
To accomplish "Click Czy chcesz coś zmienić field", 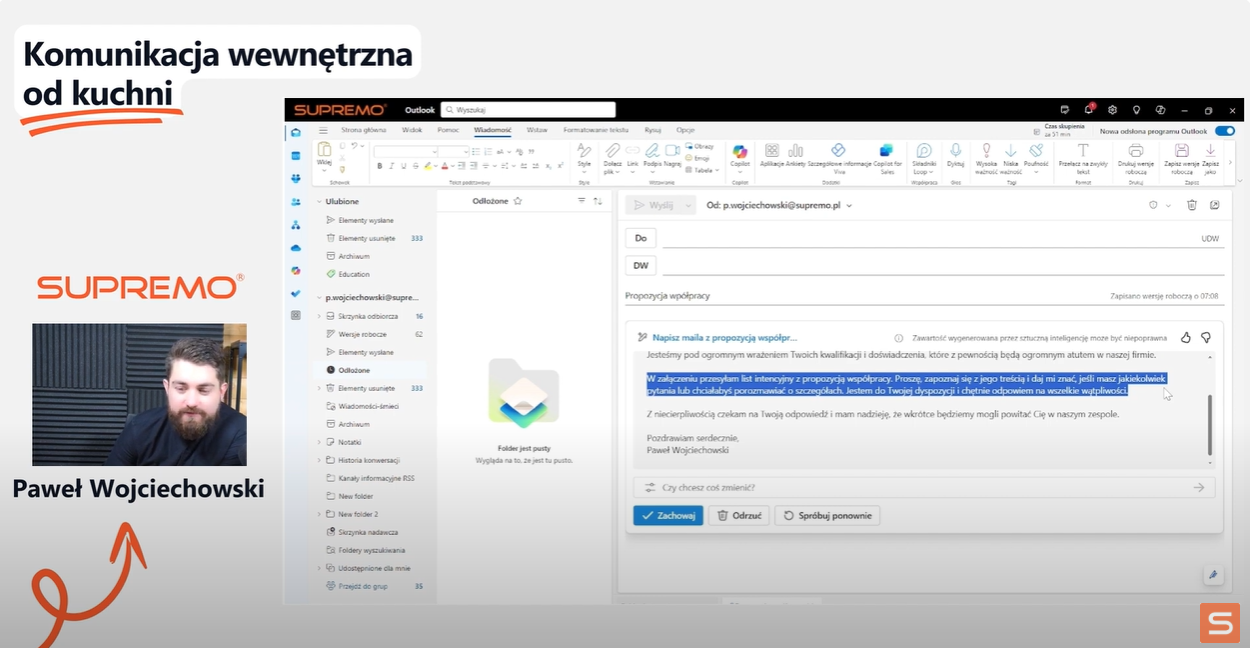I will [924, 488].
